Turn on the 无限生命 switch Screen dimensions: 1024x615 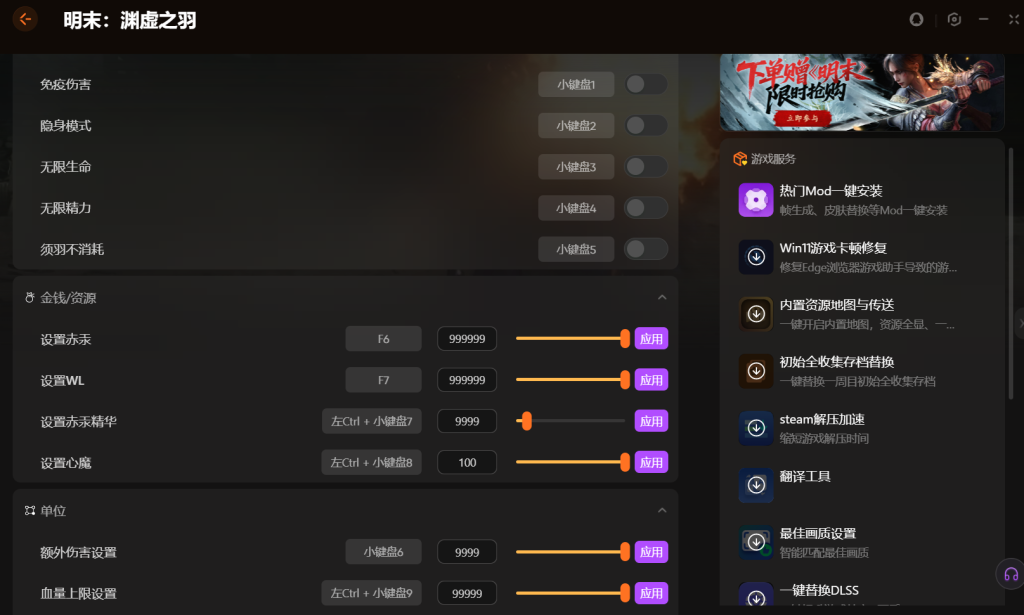tap(645, 166)
